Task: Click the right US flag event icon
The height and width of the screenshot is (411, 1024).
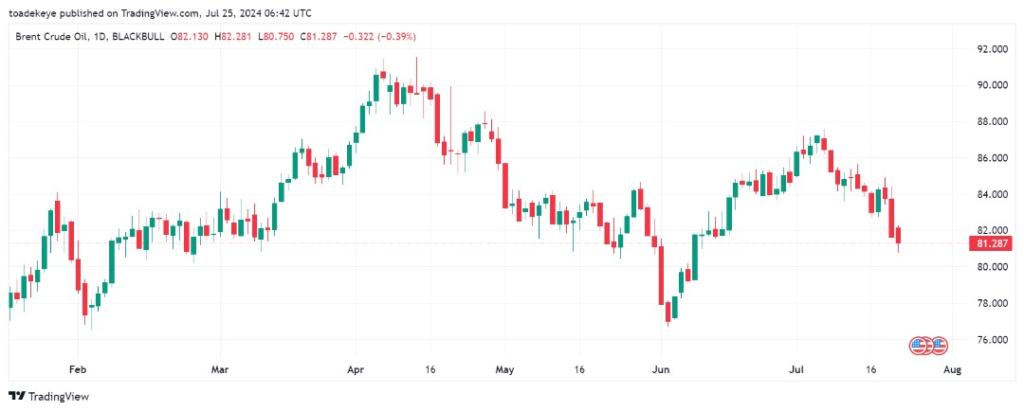Action: 938,346
